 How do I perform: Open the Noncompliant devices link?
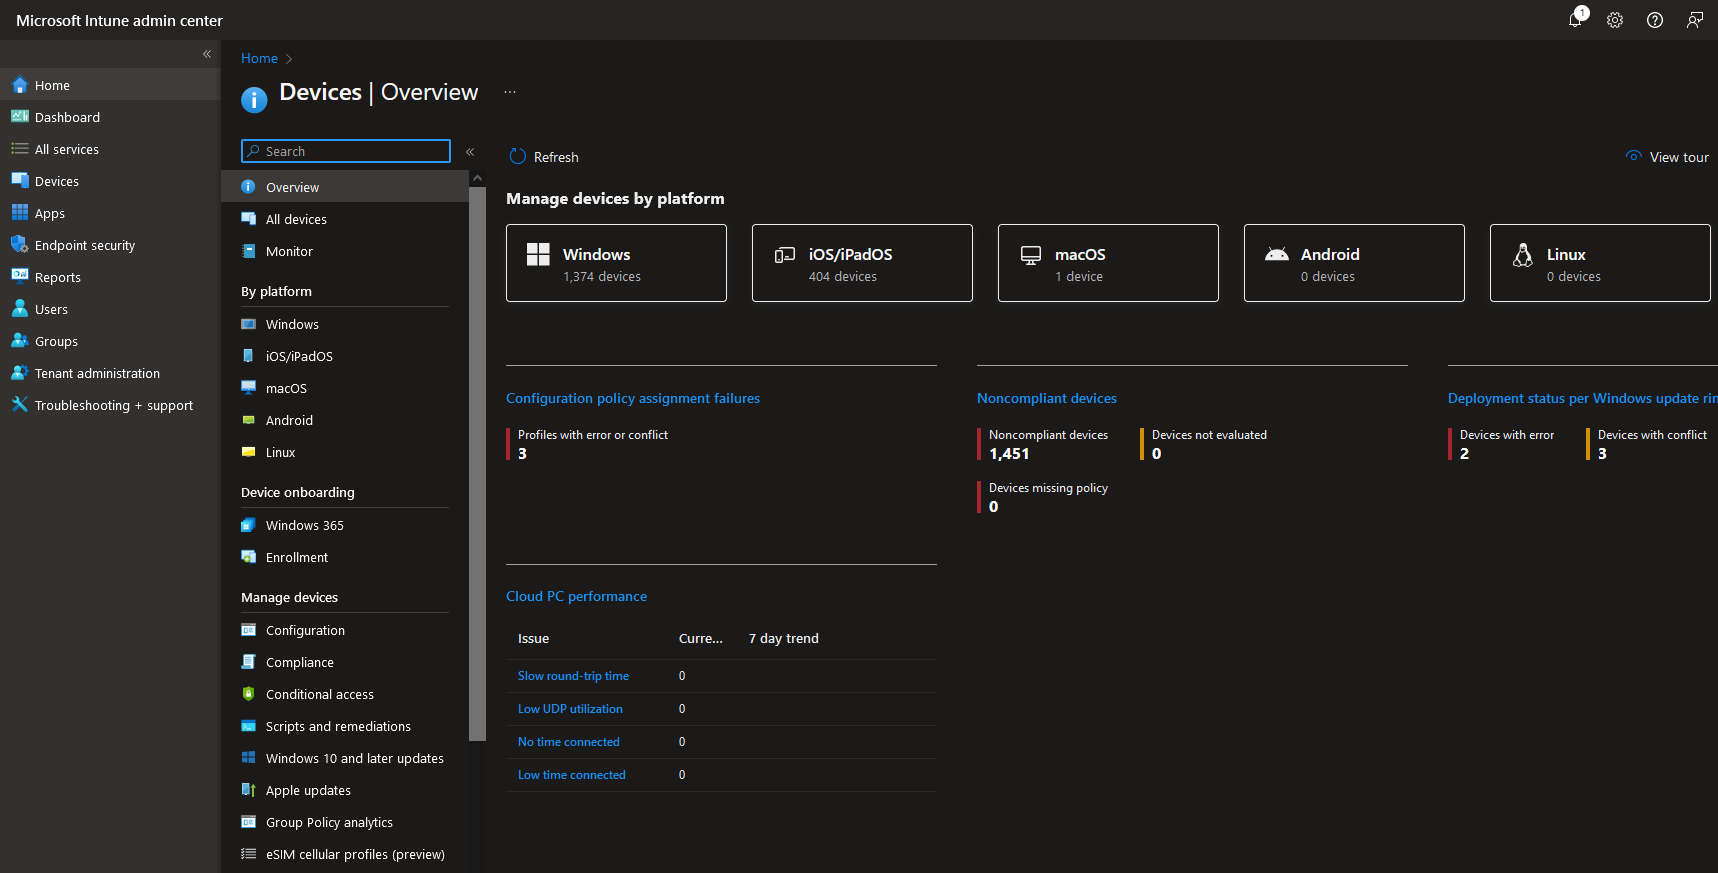[1047, 398]
